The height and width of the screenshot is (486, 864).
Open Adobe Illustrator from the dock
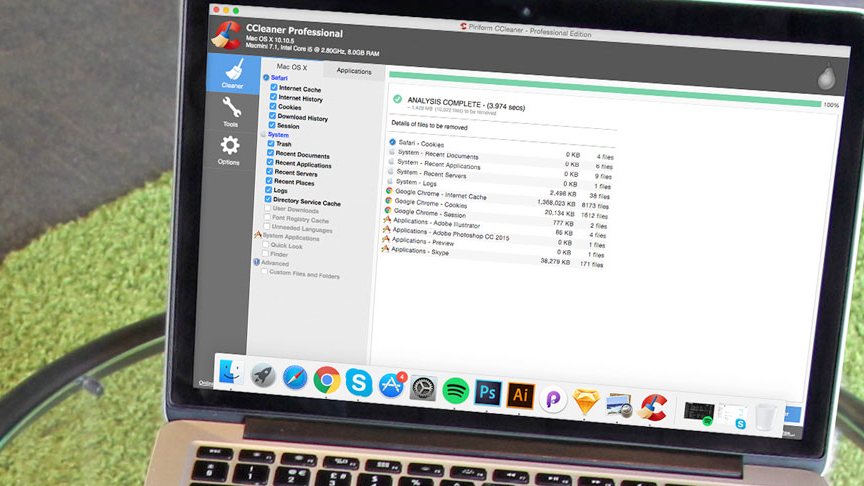click(x=520, y=395)
